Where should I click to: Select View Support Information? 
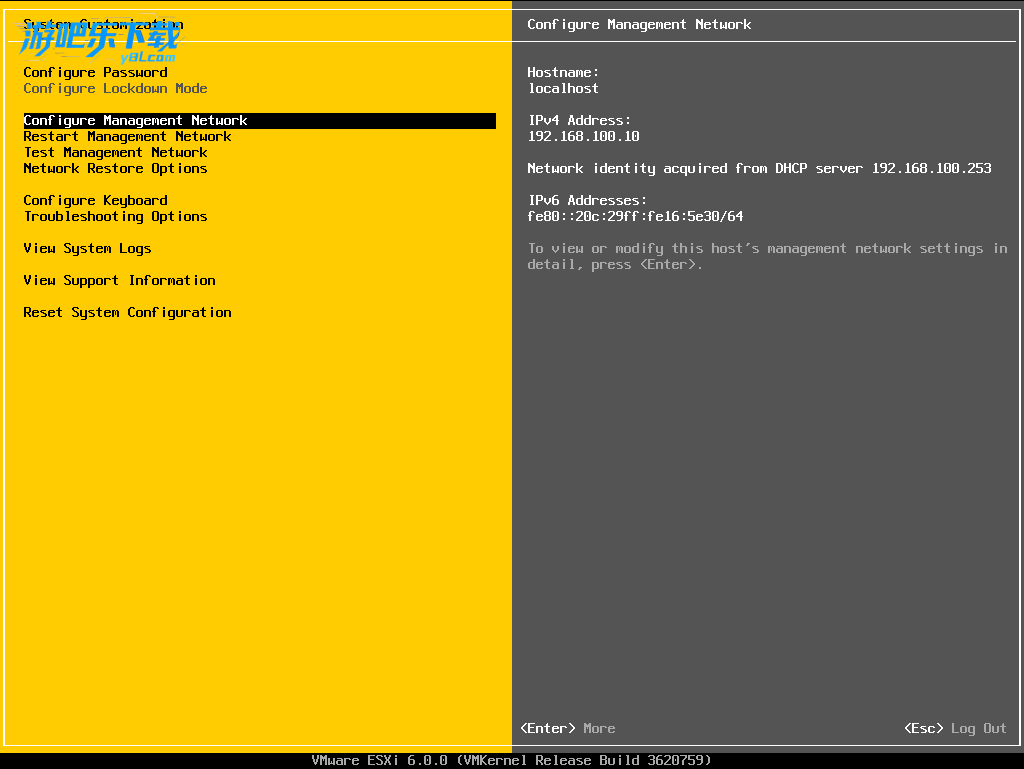(x=119, y=280)
